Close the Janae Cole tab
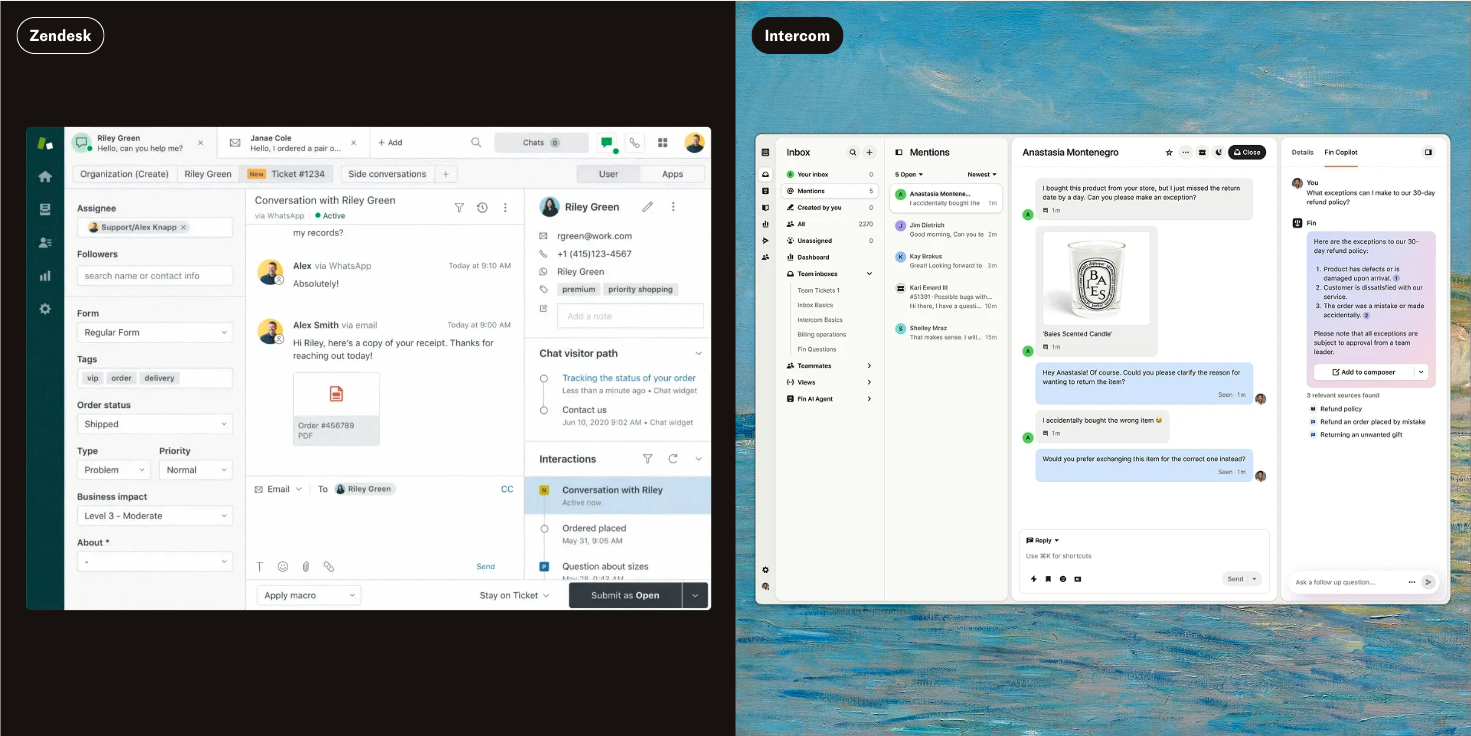The height and width of the screenshot is (736, 1471). coord(354,143)
